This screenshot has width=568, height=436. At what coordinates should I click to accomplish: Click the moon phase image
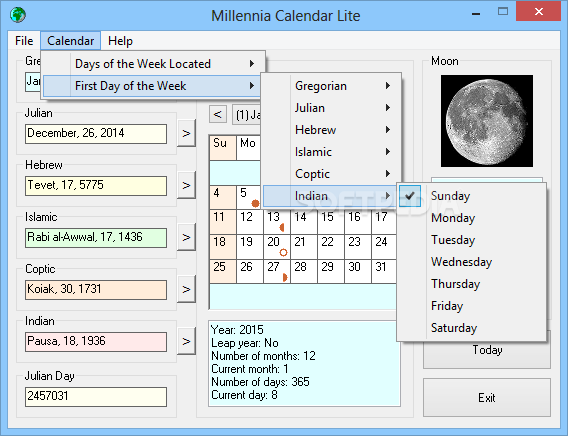pyautogui.click(x=486, y=121)
